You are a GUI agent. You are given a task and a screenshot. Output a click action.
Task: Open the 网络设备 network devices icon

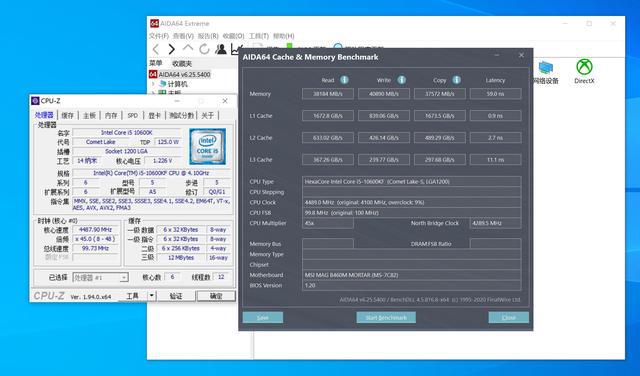pos(546,72)
